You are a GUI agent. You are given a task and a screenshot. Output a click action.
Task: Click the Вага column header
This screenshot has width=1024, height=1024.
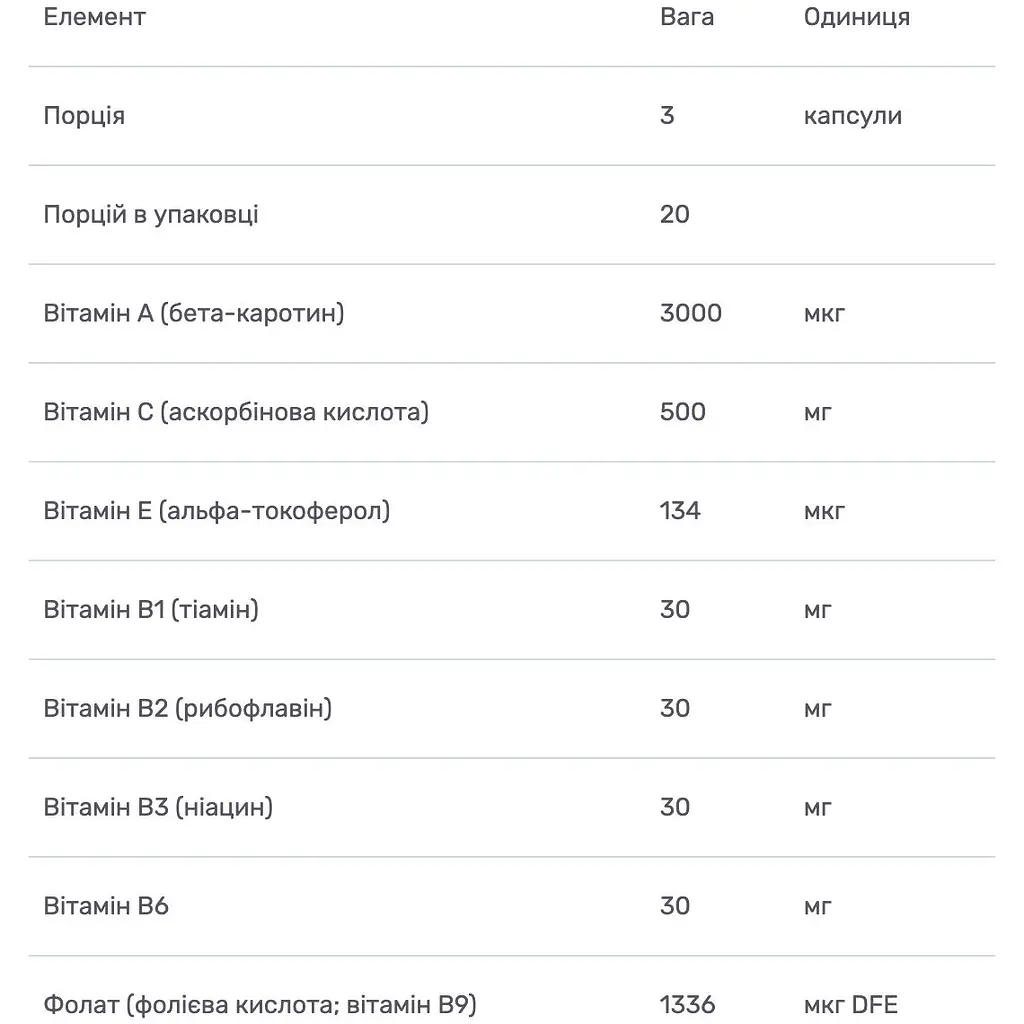[687, 17]
